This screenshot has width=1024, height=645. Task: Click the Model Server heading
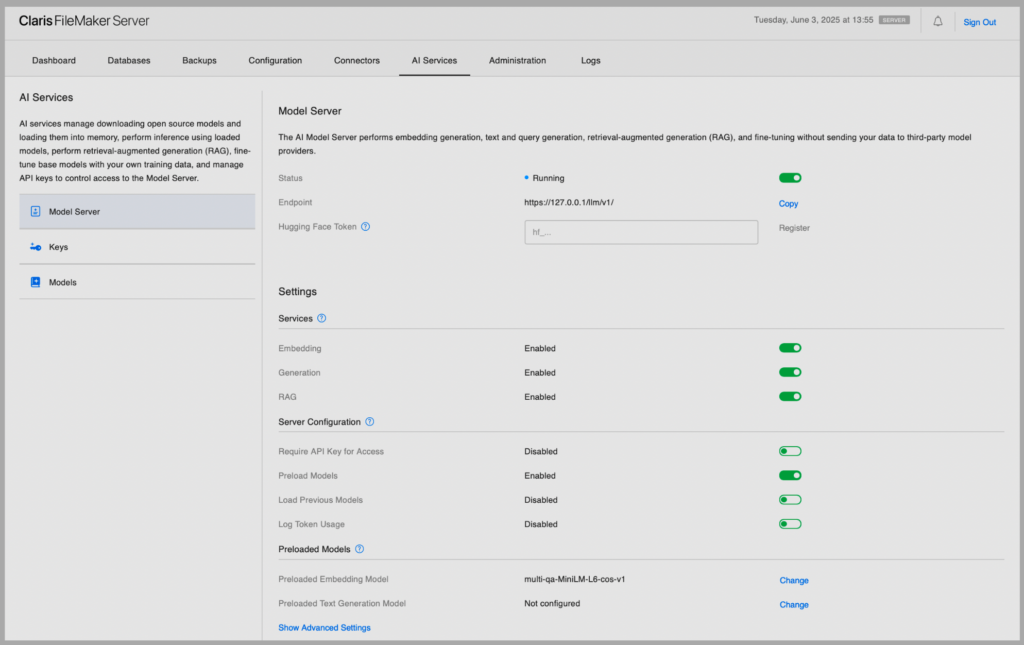coord(310,111)
